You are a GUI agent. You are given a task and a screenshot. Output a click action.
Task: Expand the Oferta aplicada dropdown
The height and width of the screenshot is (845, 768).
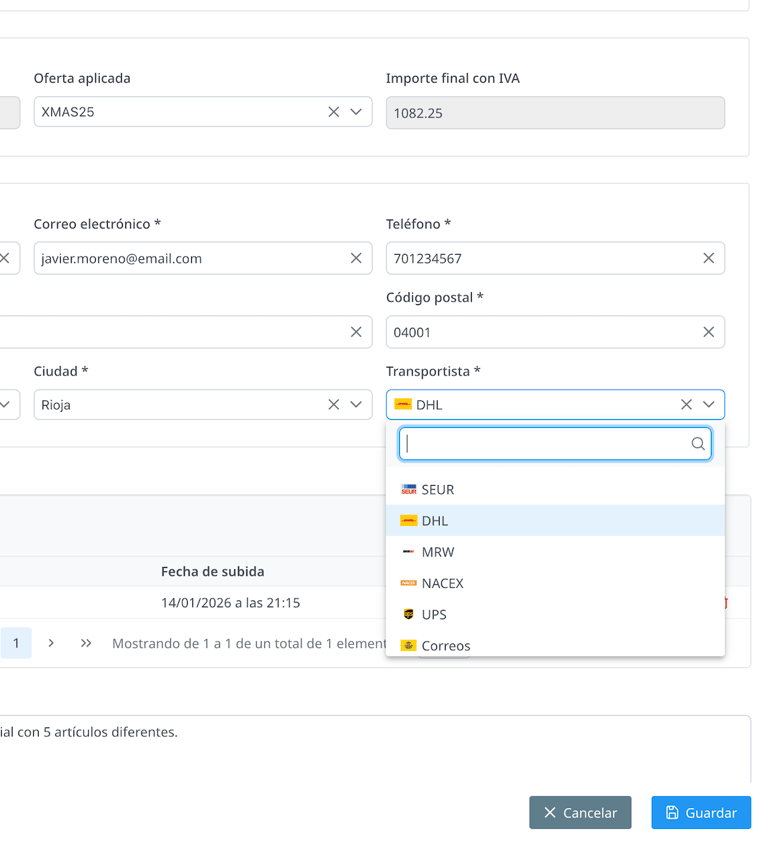[356, 112]
